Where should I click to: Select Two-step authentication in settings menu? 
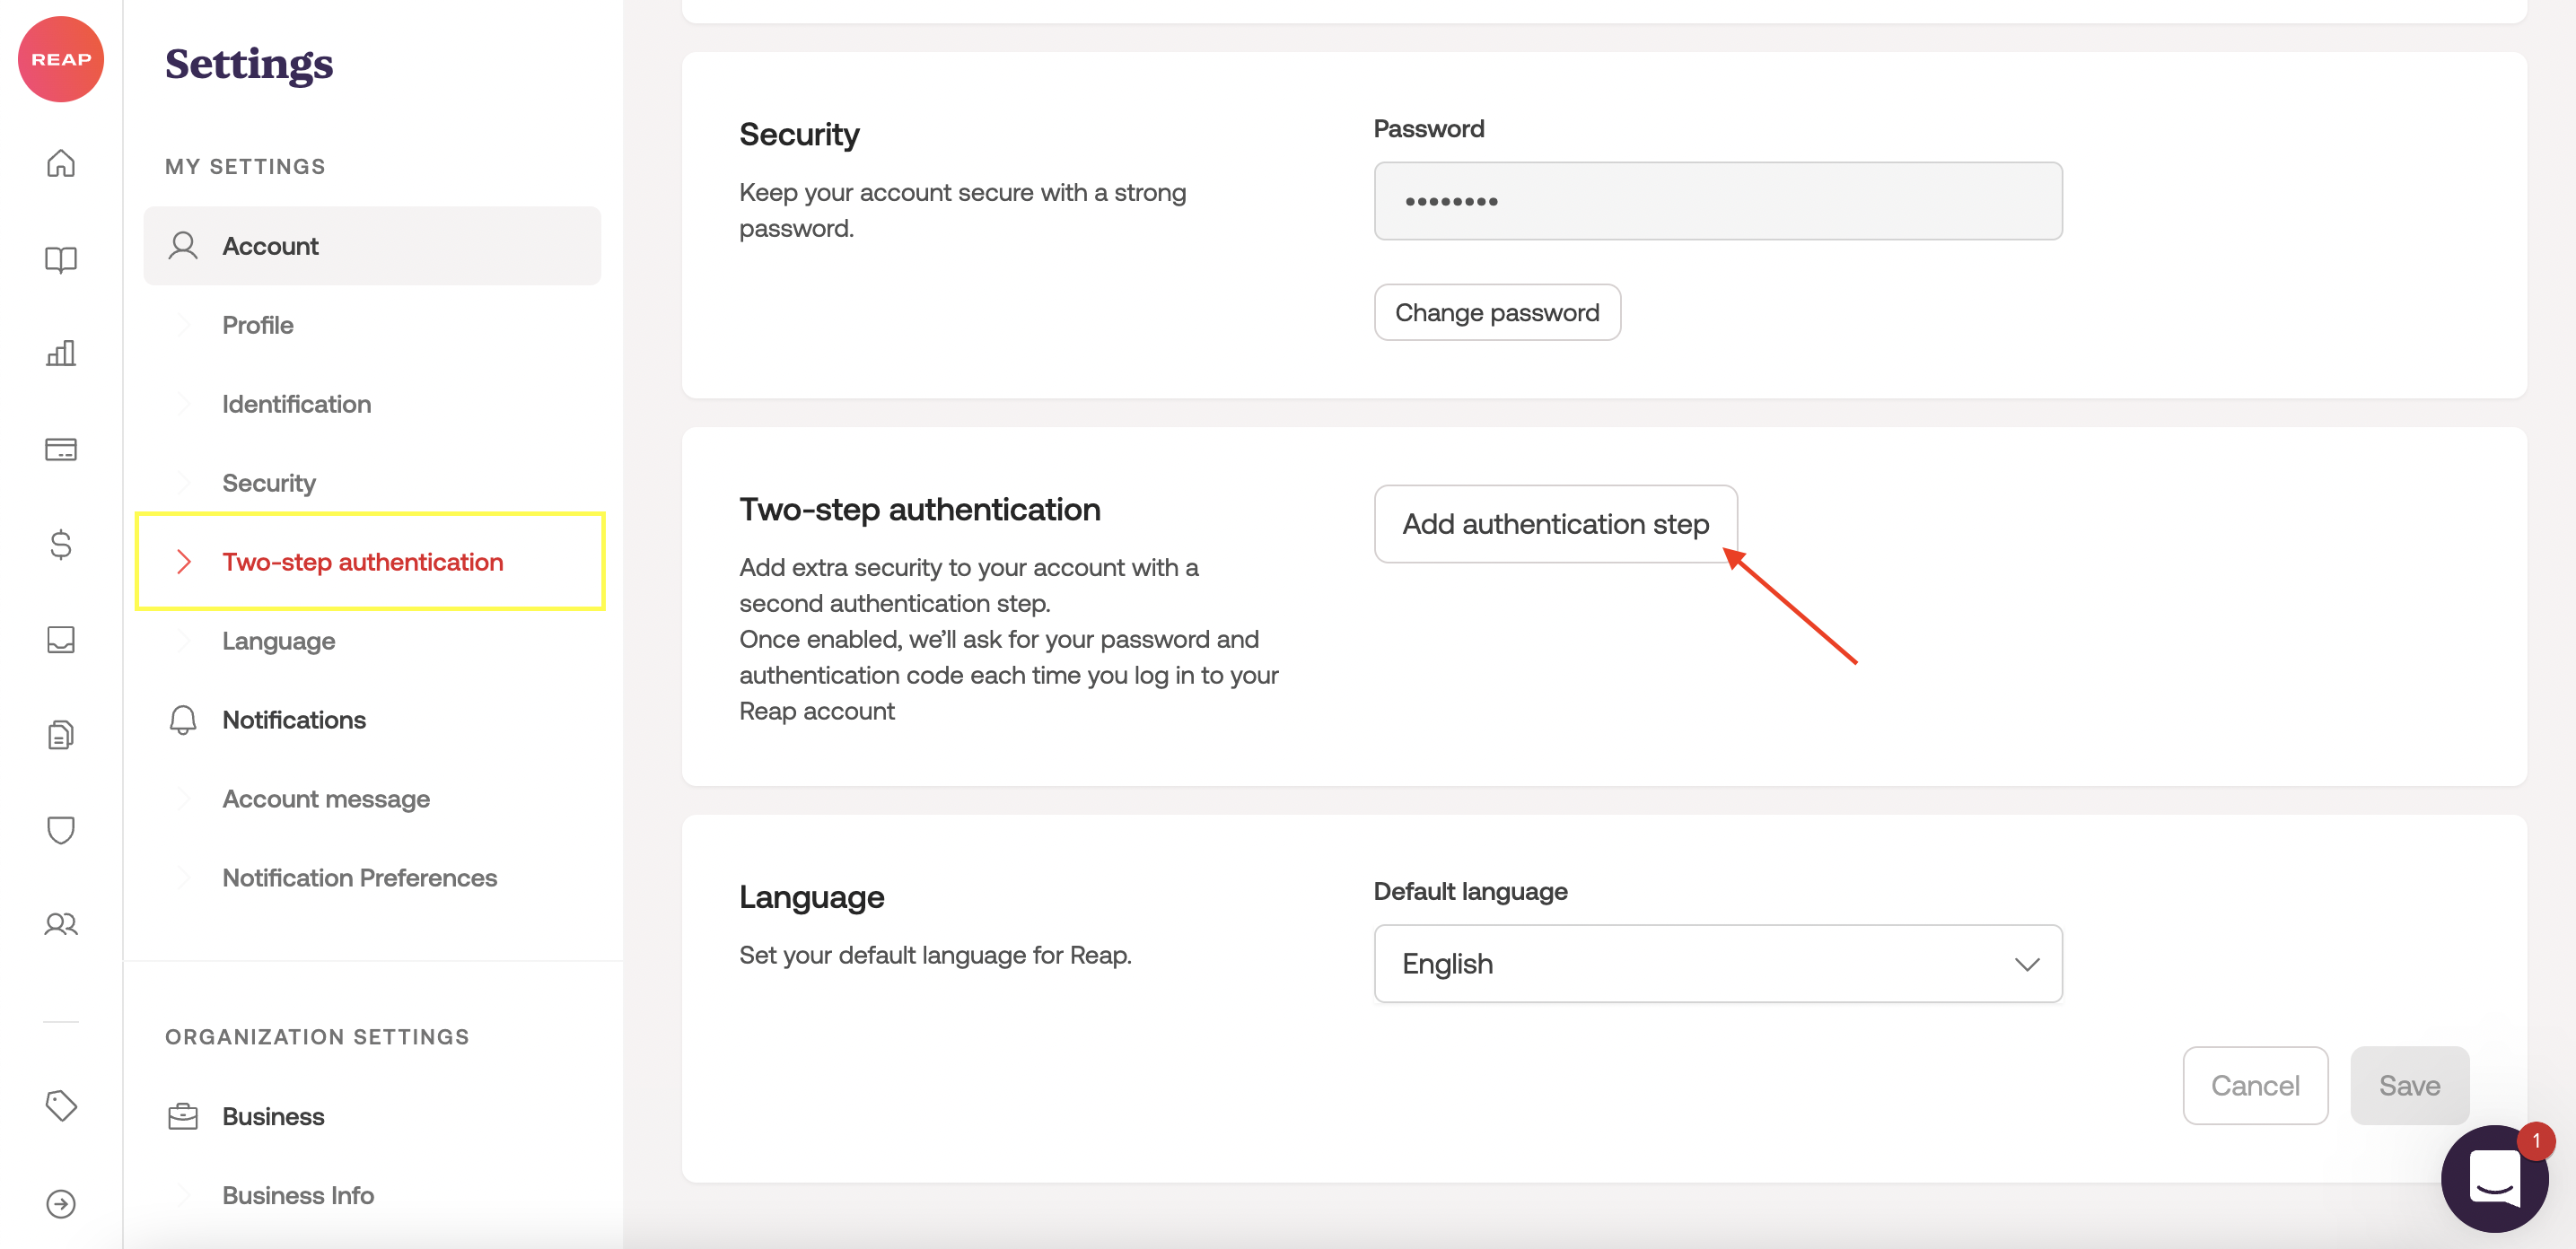(x=362, y=562)
